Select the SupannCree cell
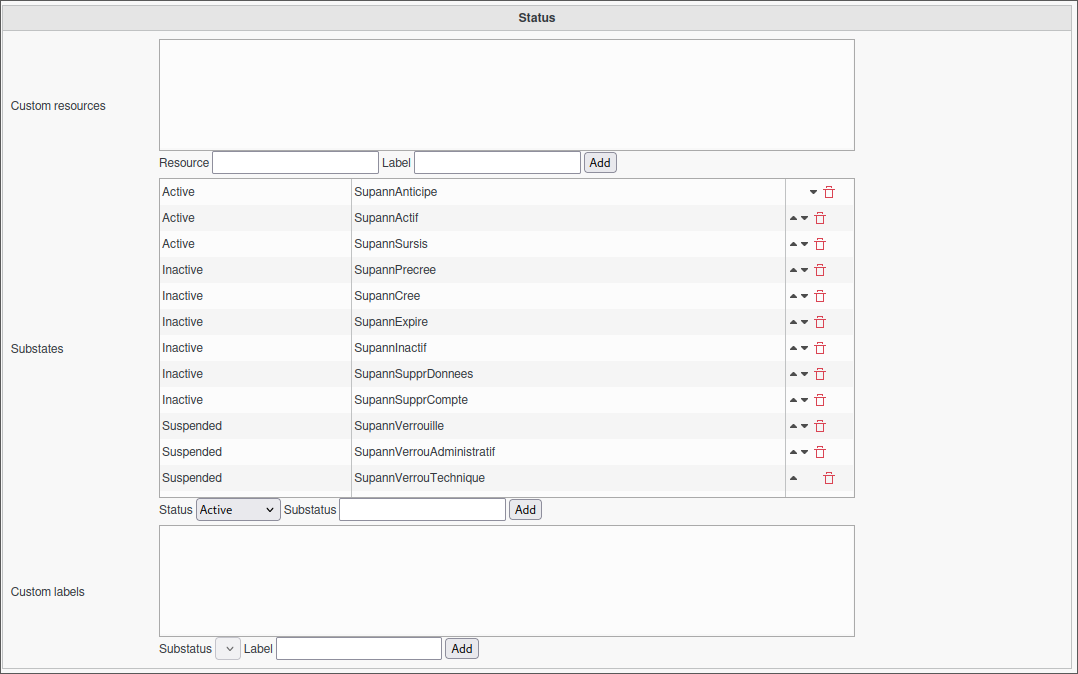1078x674 pixels. tap(568, 296)
